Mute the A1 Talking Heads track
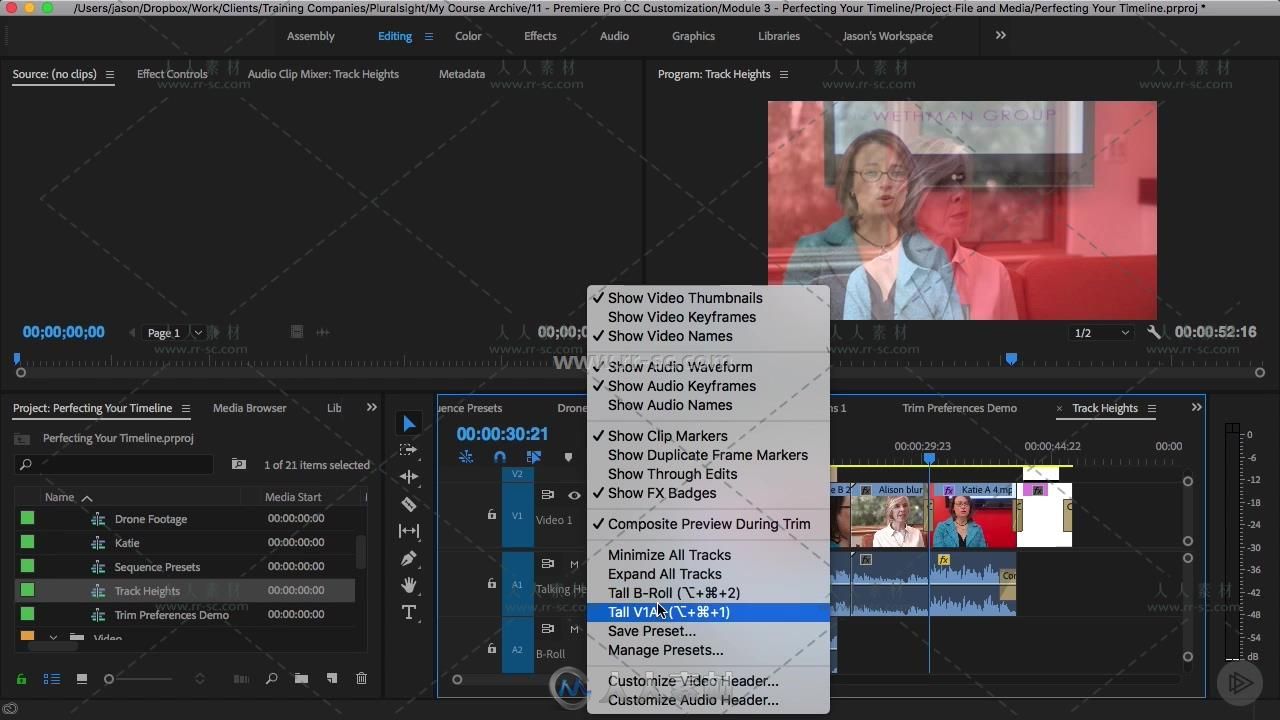 click(574, 564)
